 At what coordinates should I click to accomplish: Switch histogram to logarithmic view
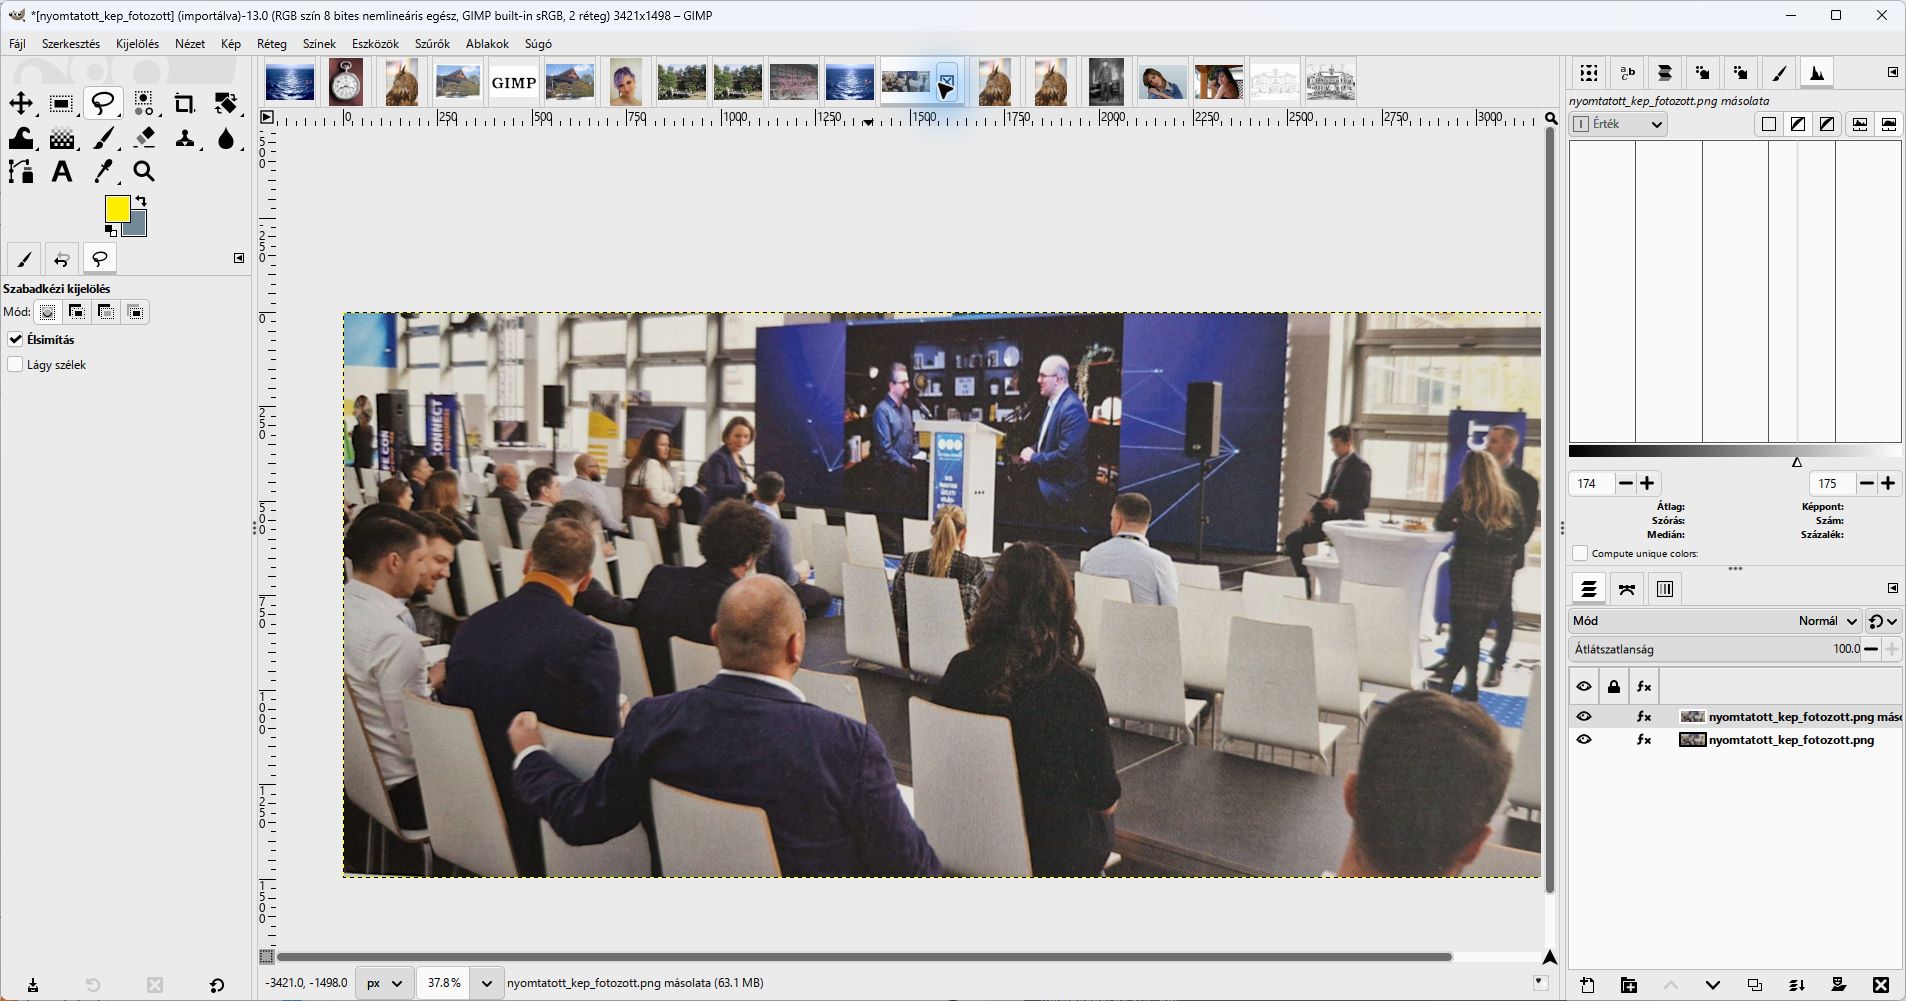pyautogui.click(x=1889, y=124)
